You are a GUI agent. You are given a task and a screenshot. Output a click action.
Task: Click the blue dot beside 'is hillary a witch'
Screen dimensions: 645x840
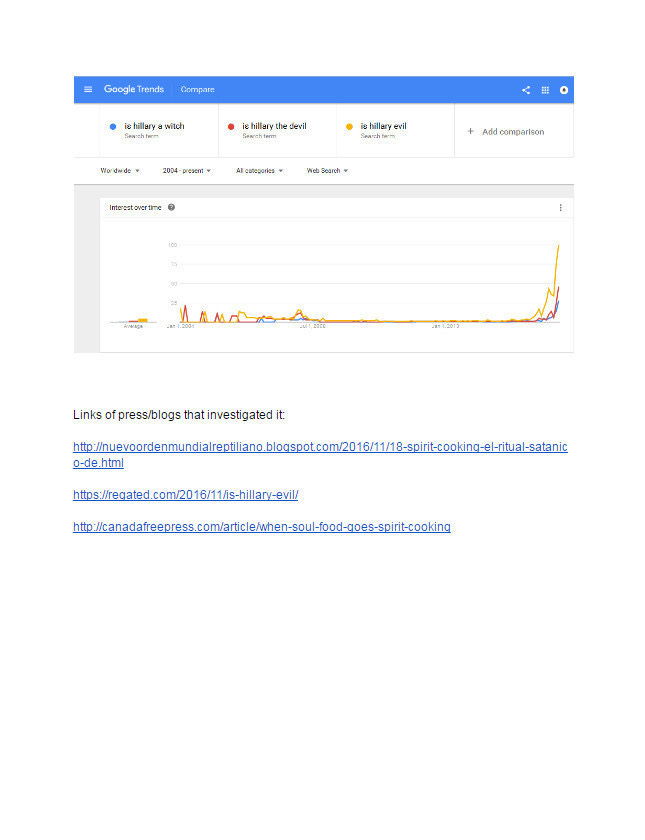point(112,126)
